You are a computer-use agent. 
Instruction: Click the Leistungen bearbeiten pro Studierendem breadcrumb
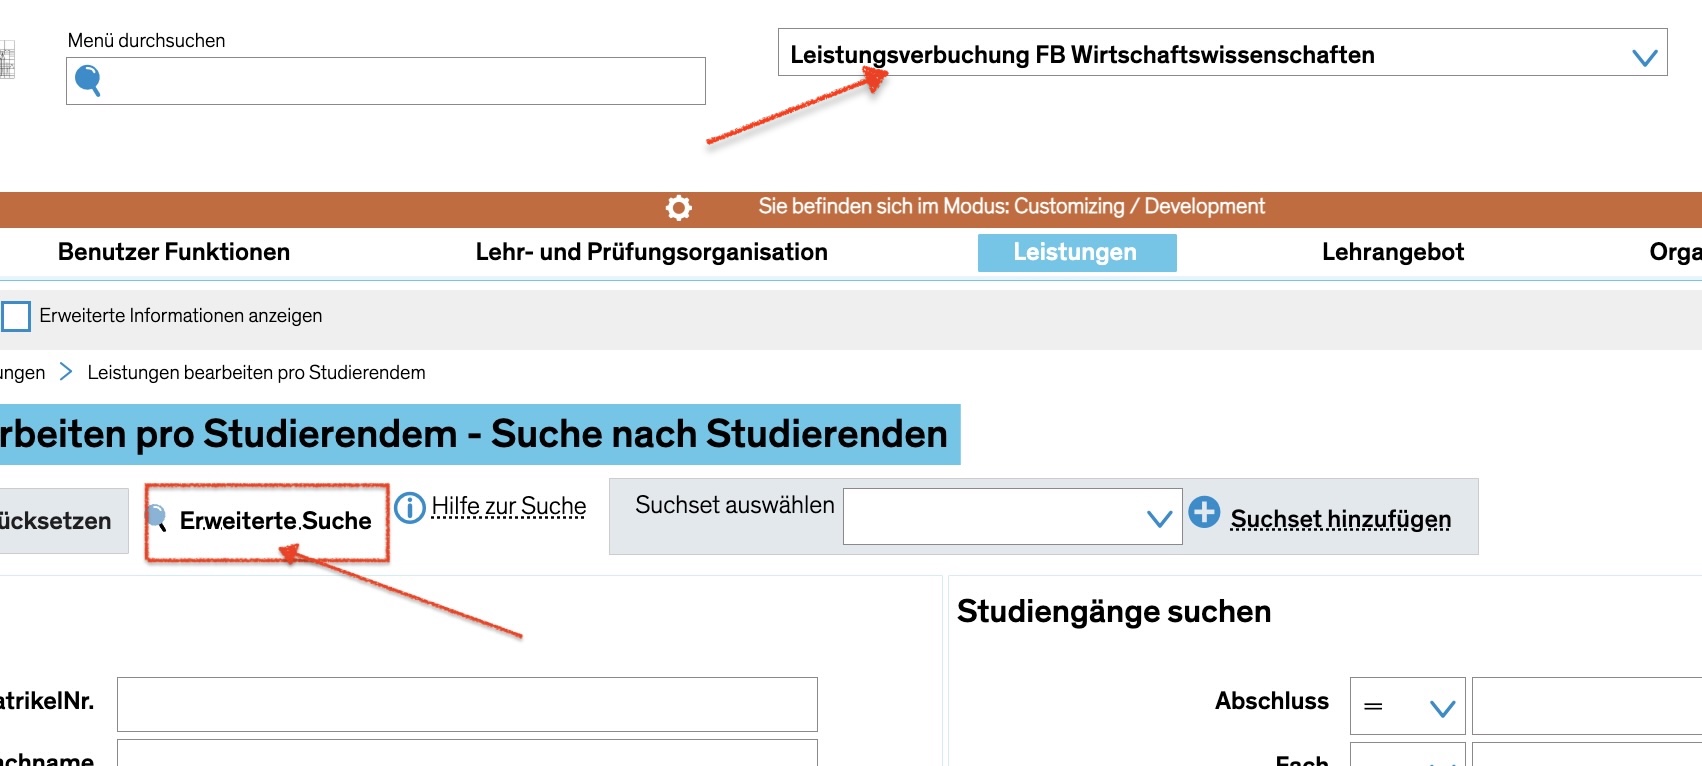coord(256,373)
